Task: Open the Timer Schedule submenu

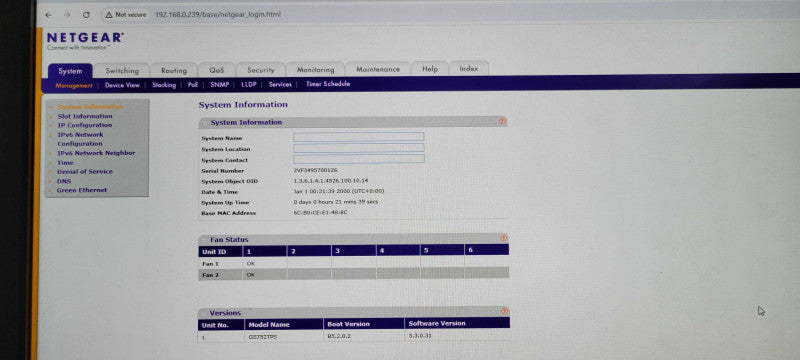Action: click(x=328, y=84)
